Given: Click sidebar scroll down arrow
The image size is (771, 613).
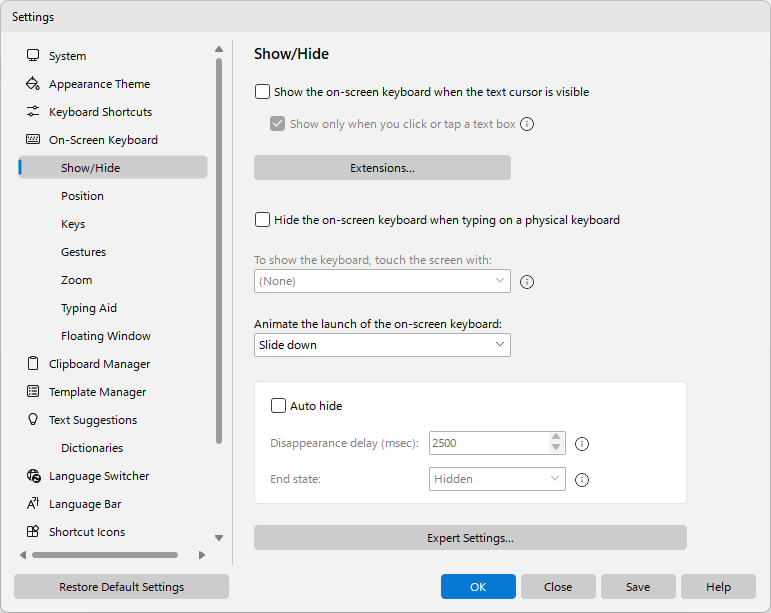Looking at the screenshot, I should [219, 538].
